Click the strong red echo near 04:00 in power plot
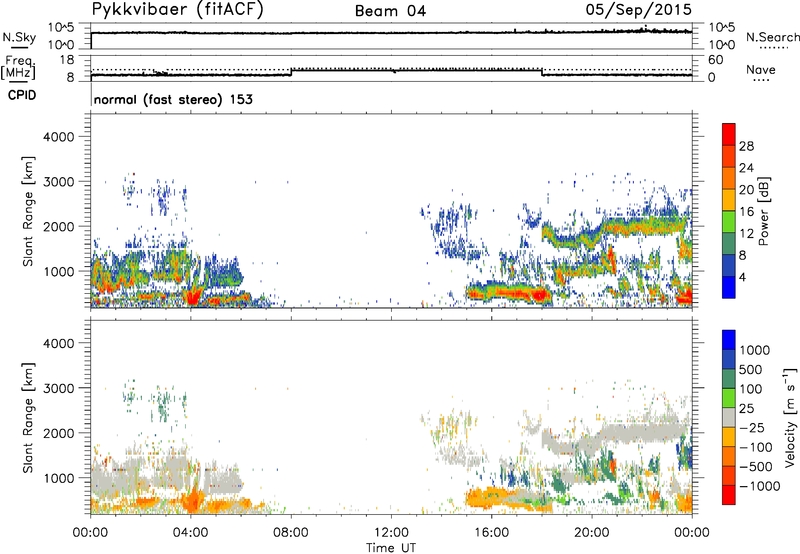Viewport: 800px width, 554px height. (192, 297)
